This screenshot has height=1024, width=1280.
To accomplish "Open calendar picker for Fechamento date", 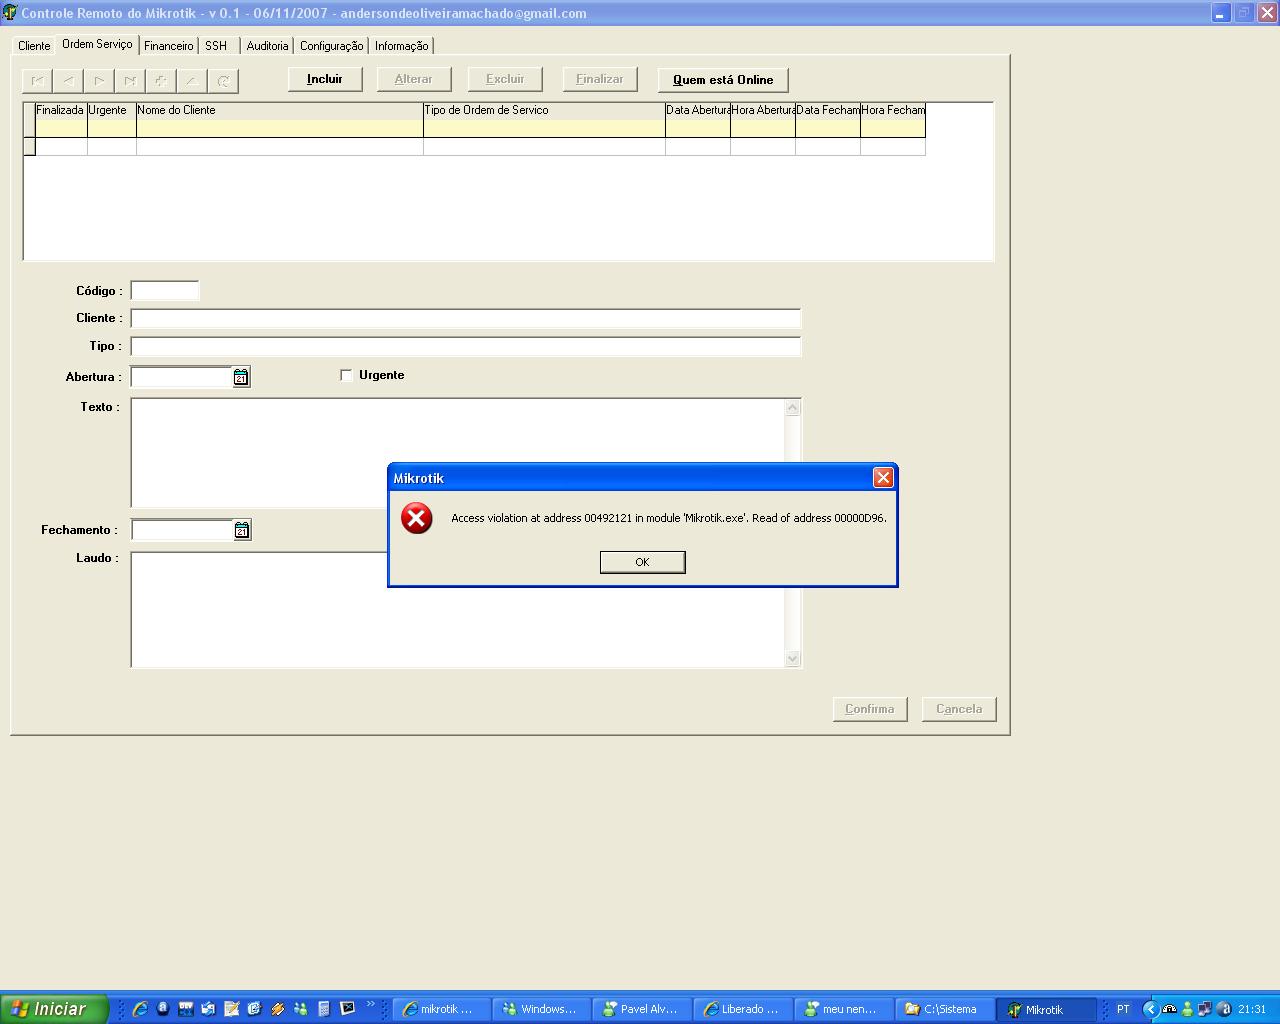I will click(242, 530).
